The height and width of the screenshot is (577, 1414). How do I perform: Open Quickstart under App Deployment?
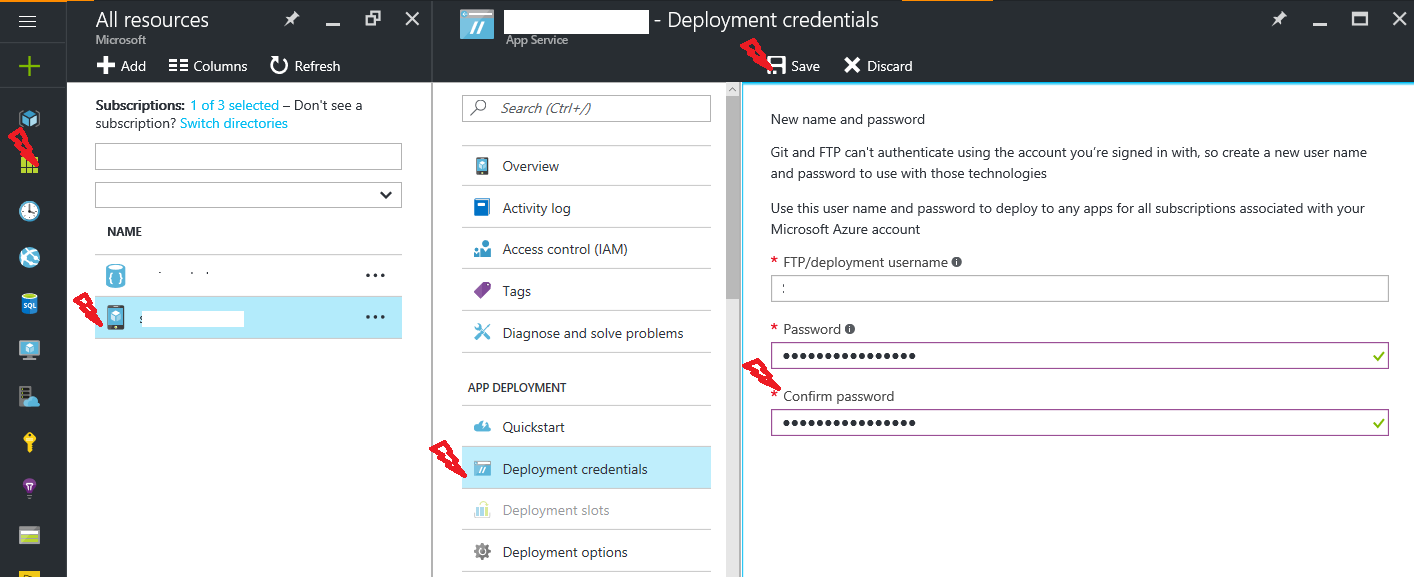pos(586,427)
